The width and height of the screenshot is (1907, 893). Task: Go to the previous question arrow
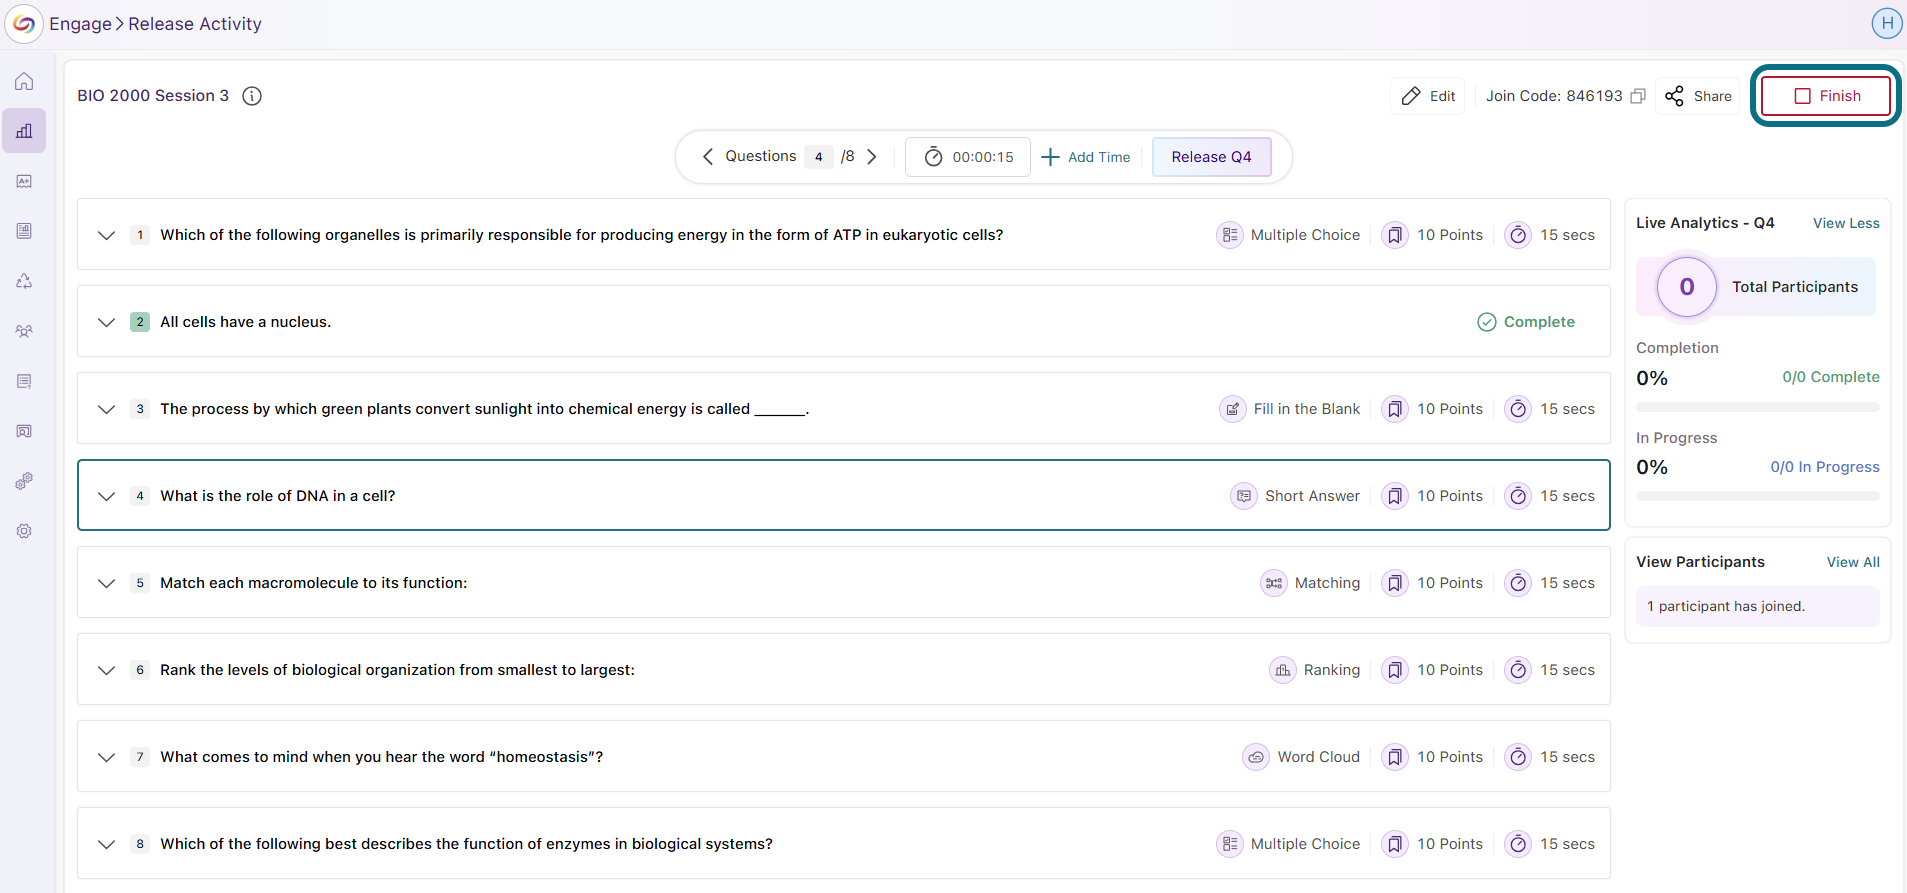tap(708, 157)
